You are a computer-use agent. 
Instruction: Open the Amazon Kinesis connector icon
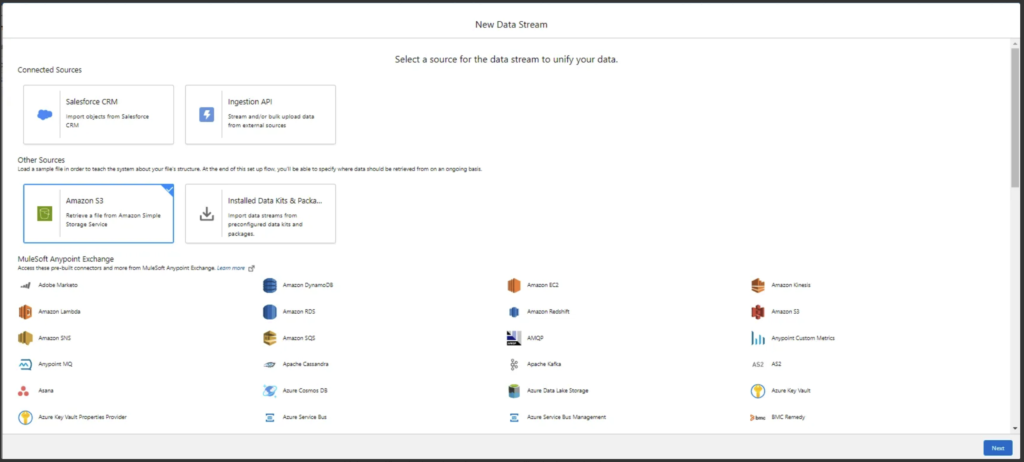click(758, 286)
